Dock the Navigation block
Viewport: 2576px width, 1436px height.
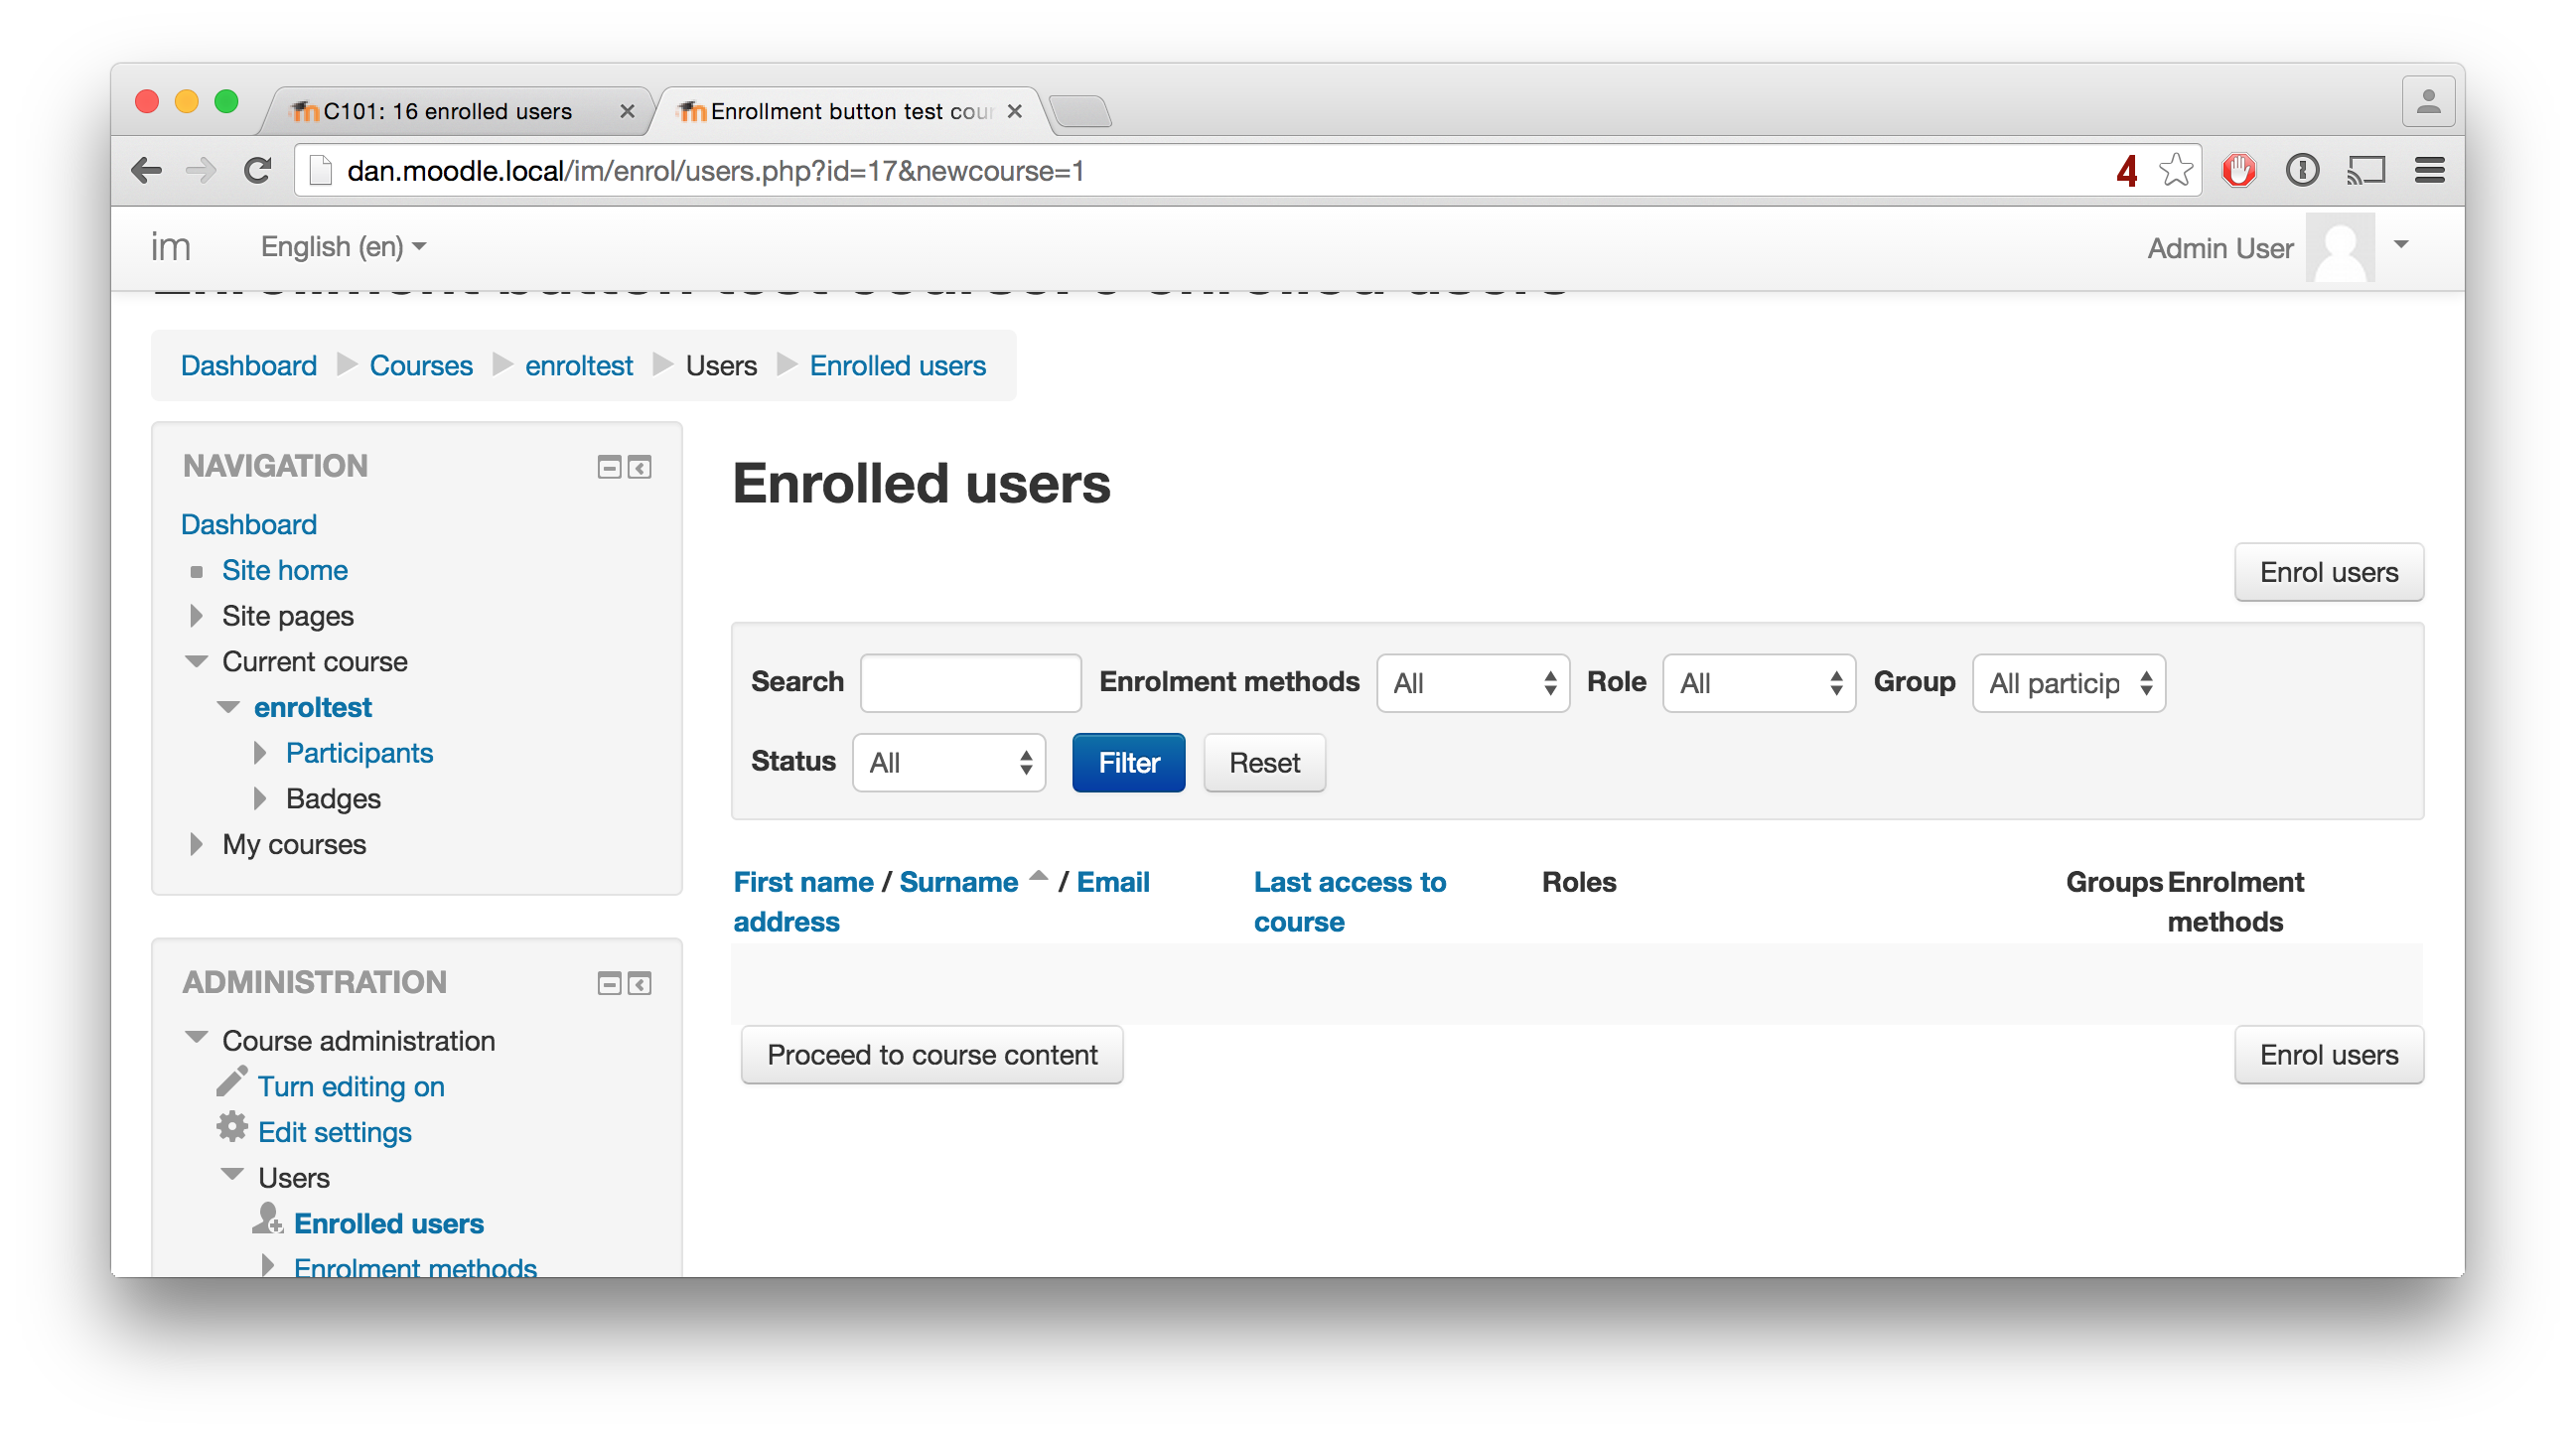point(639,467)
